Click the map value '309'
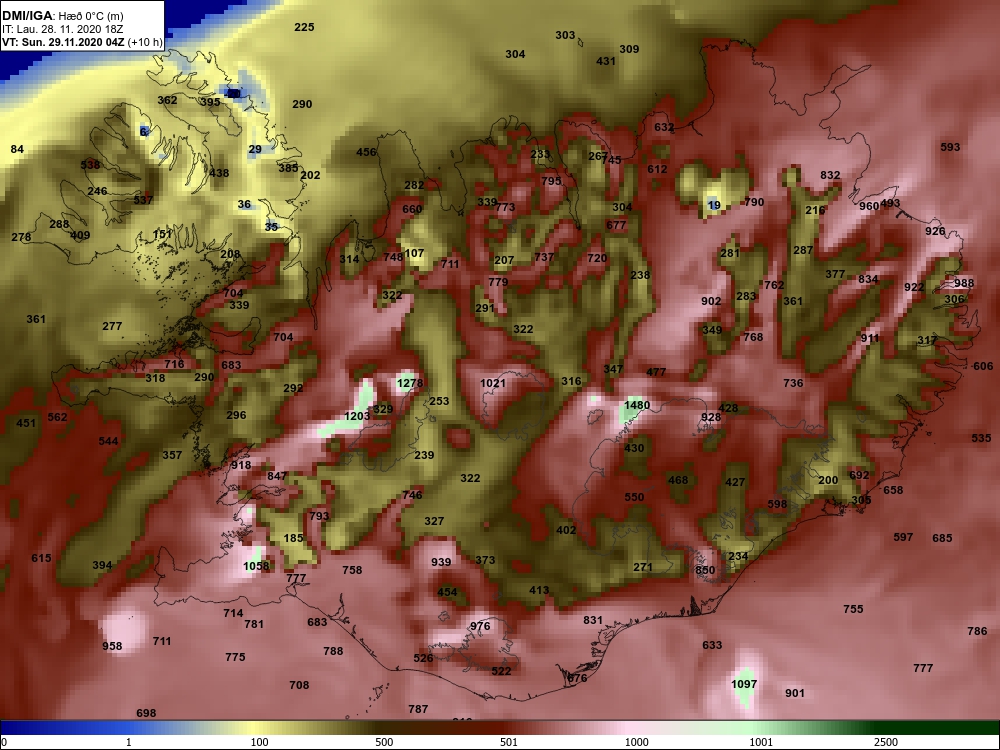 click(629, 49)
